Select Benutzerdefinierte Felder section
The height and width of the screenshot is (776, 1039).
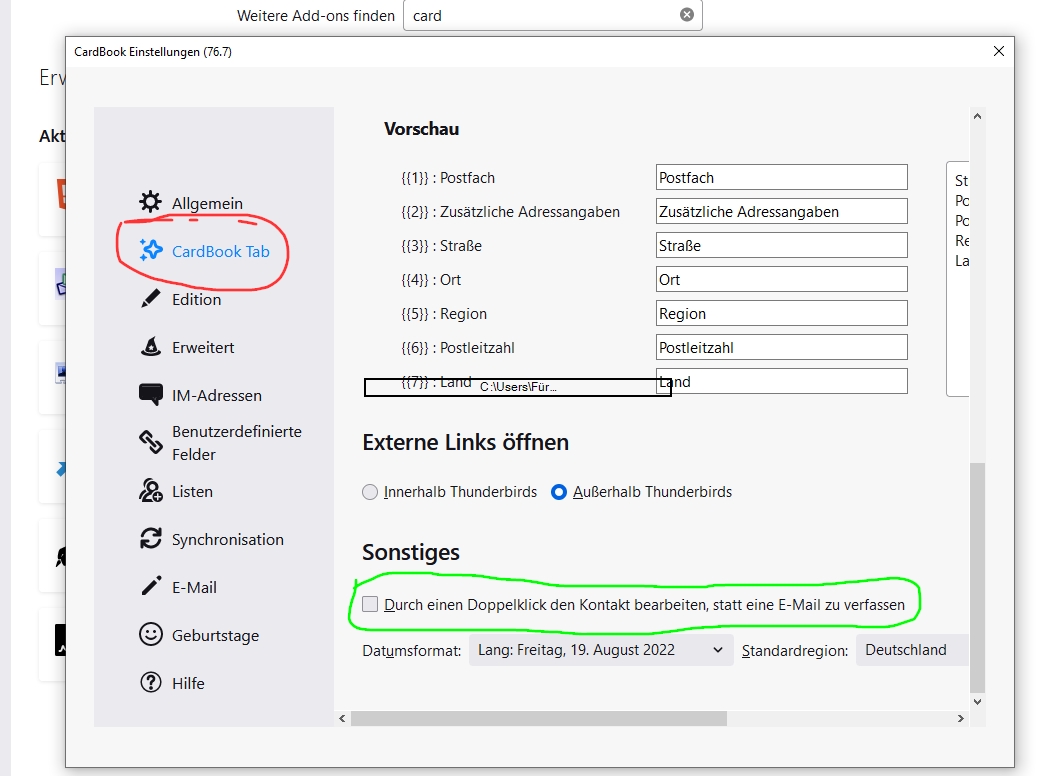tap(237, 443)
